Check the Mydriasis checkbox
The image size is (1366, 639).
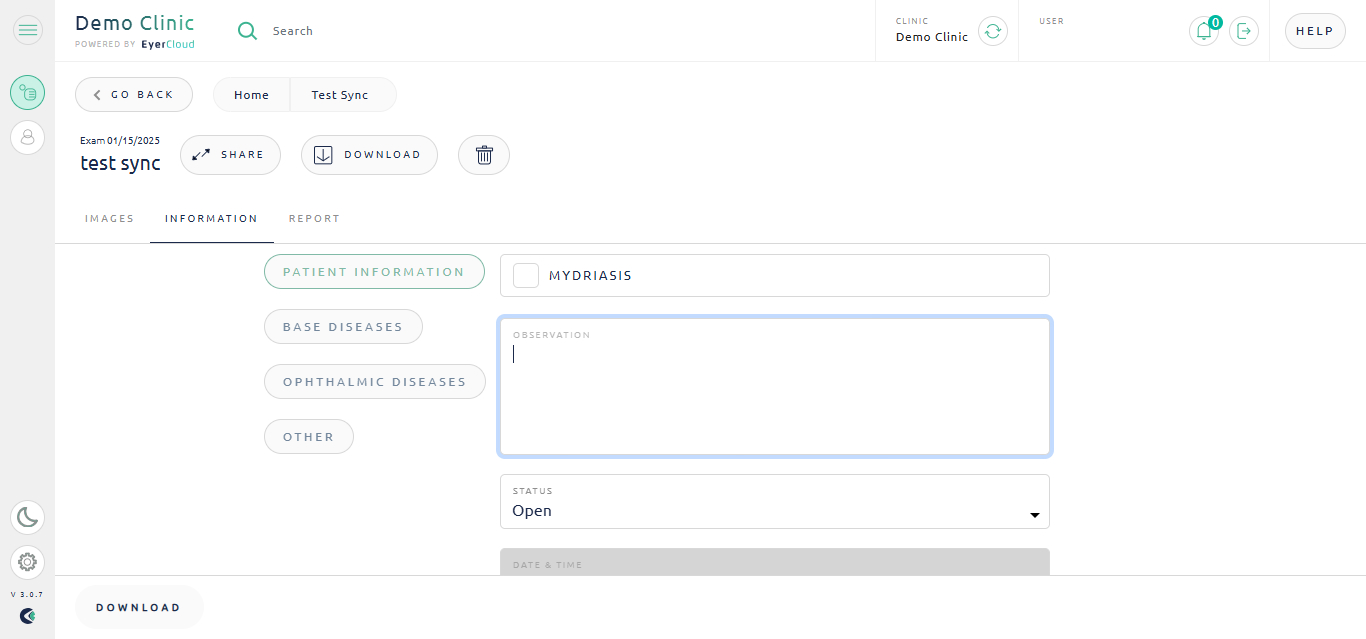coord(526,275)
